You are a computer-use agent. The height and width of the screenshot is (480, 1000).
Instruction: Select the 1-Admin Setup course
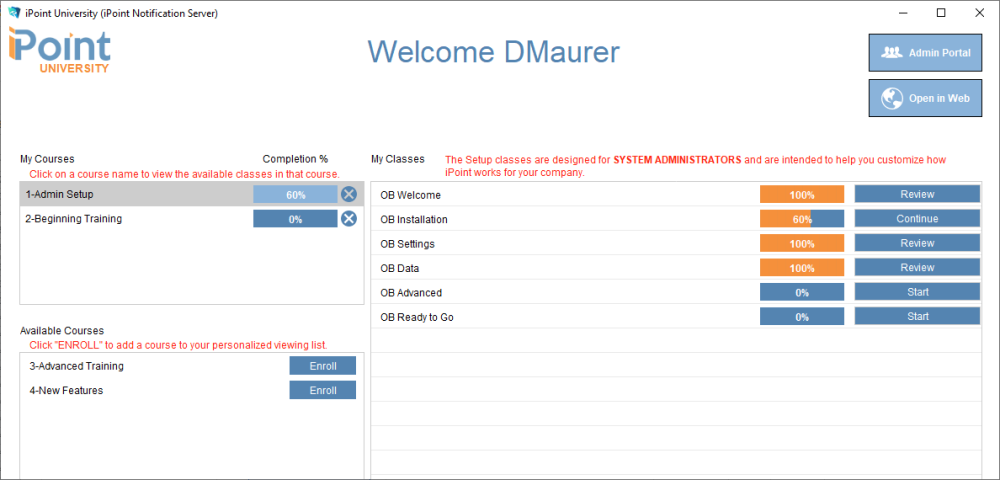click(x=192, y=194)
